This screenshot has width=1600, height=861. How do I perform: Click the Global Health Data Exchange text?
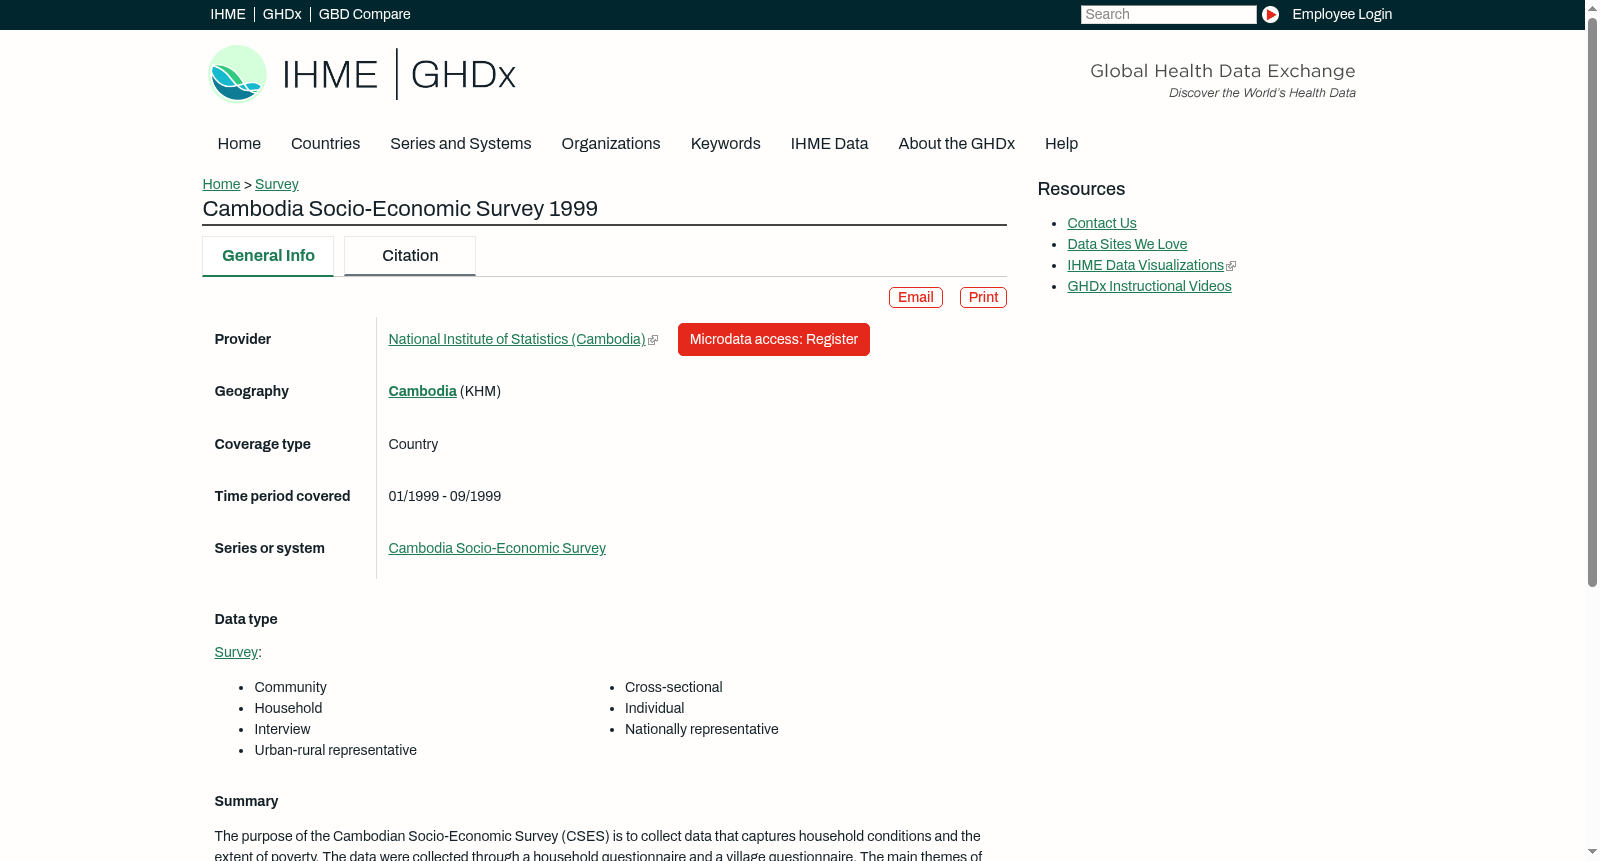coord(1222,71)
